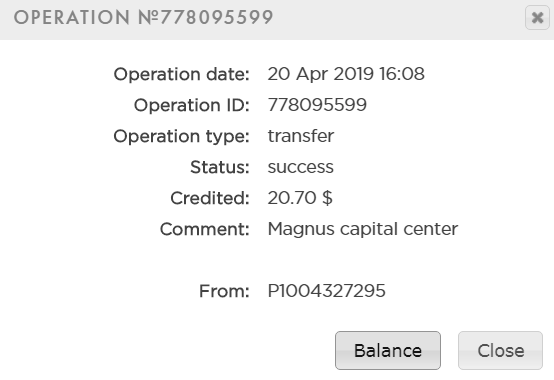The image size is (554, 380).
Task: Click the Operation date label
Action: coord(182,75)
